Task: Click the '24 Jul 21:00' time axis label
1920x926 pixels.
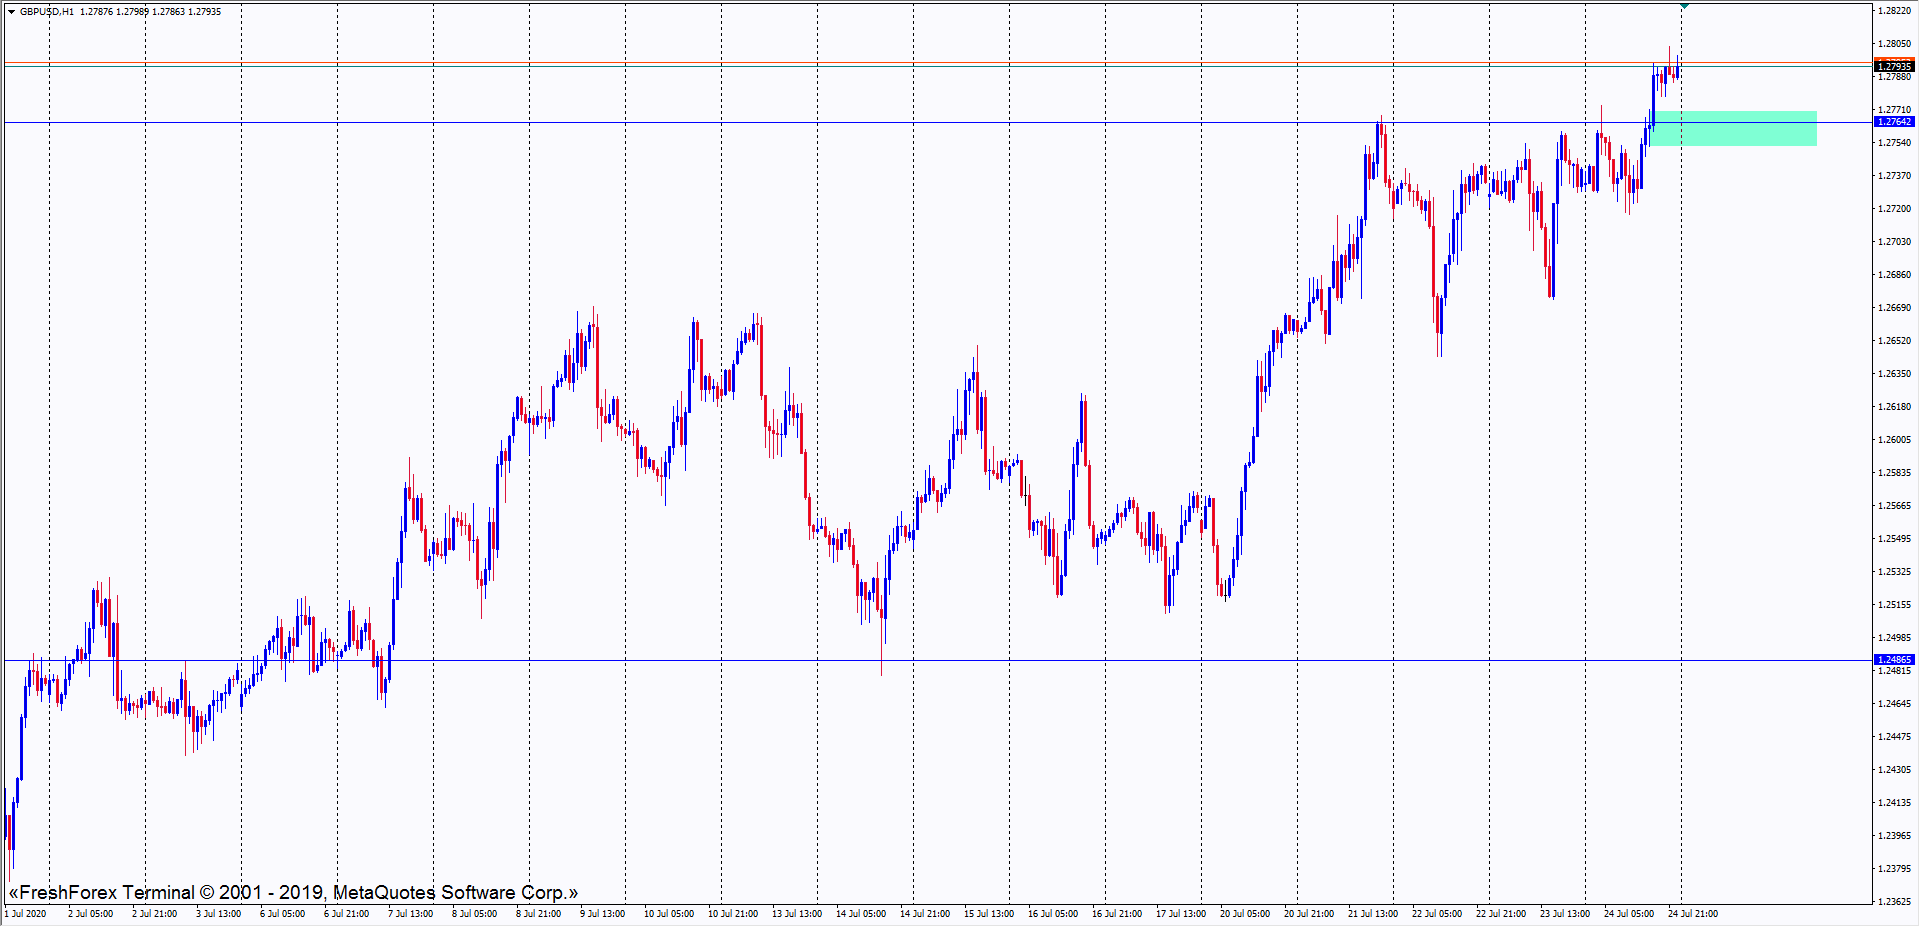Action: coord(1693,913)
